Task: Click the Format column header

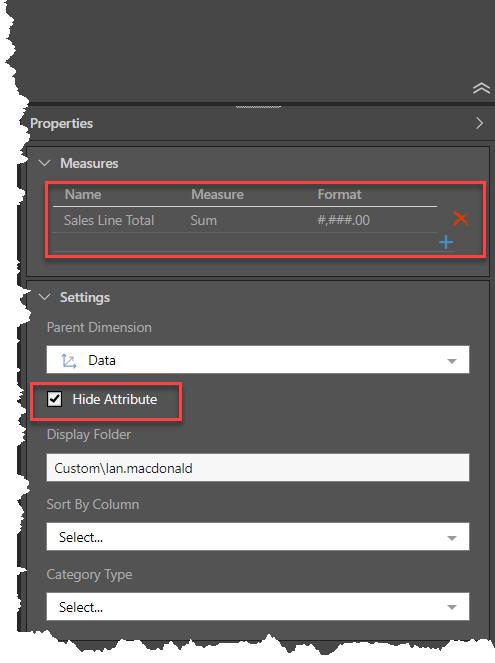Action: coord(339,195)
